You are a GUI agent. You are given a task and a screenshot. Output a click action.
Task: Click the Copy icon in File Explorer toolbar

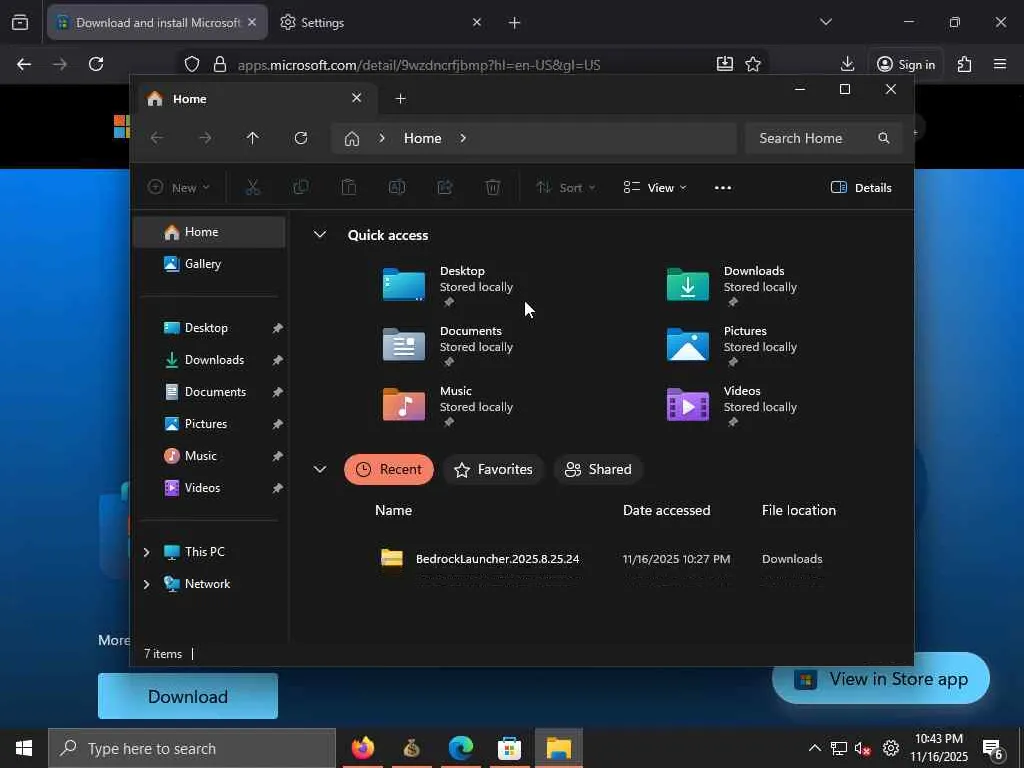301,187
